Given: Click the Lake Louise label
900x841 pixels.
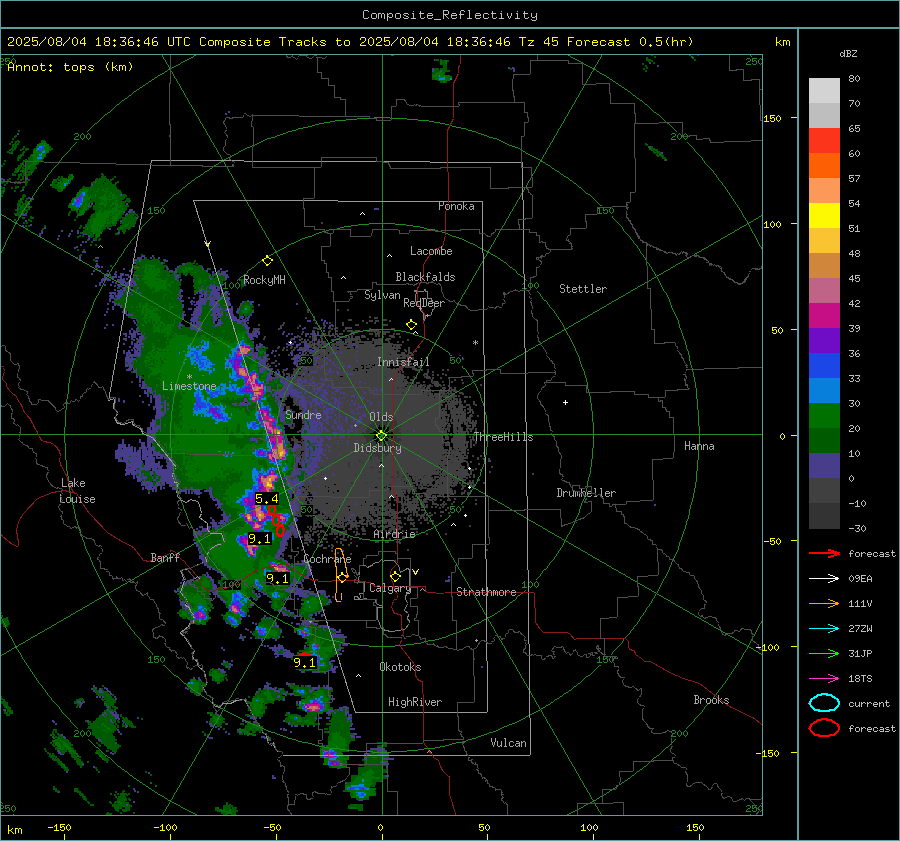Looking at the screenshot, I should pos(77,491).
